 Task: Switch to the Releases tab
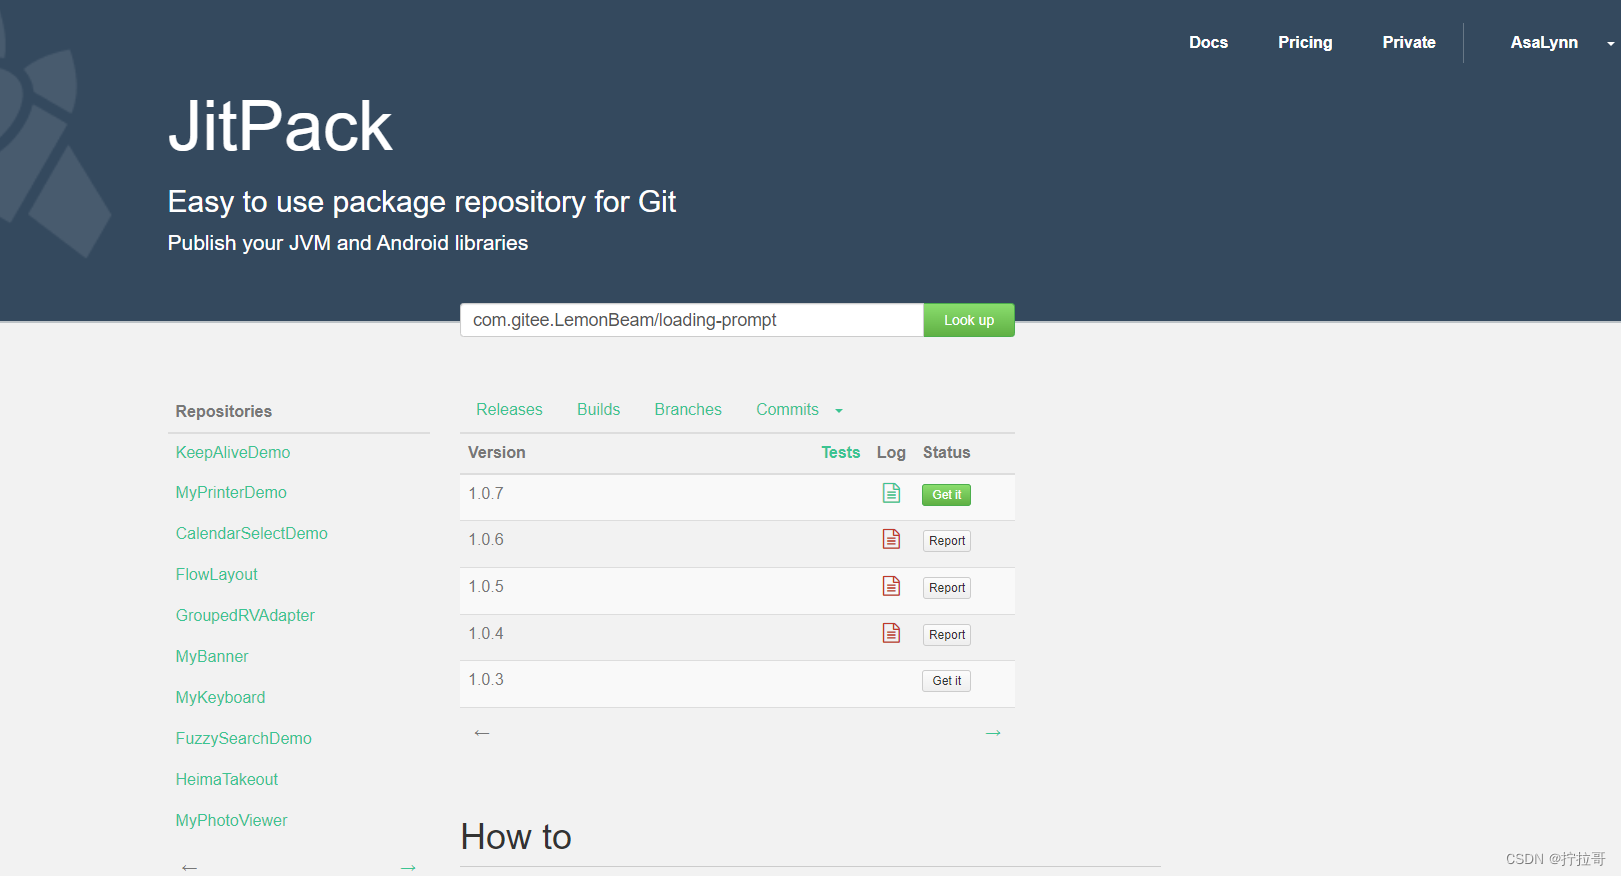pos(509,410)
